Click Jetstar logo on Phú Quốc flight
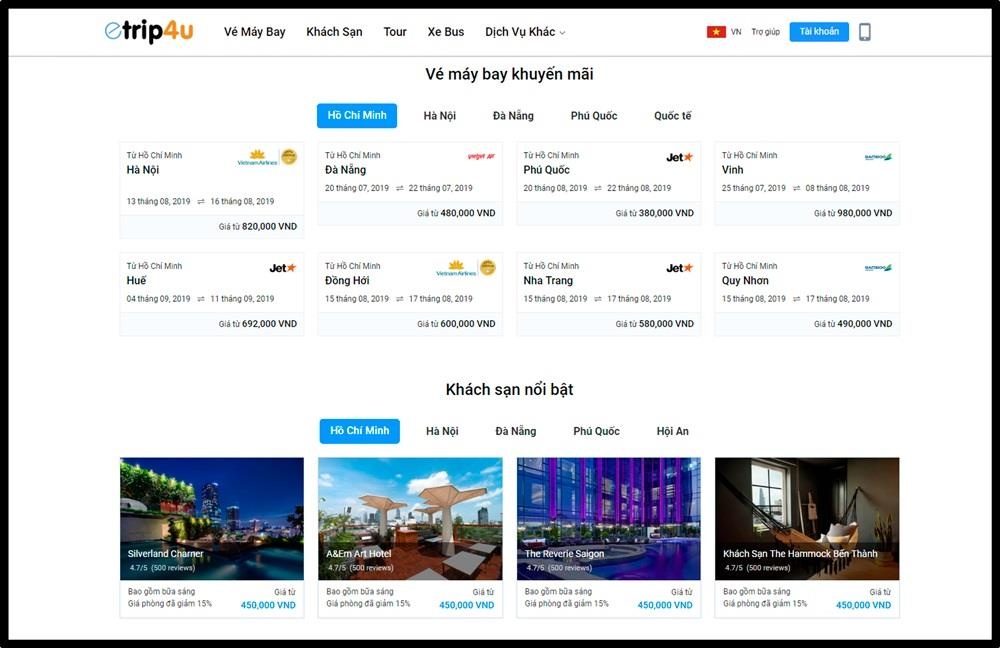This screenshot has height=648, width=1000. (680, 157)
